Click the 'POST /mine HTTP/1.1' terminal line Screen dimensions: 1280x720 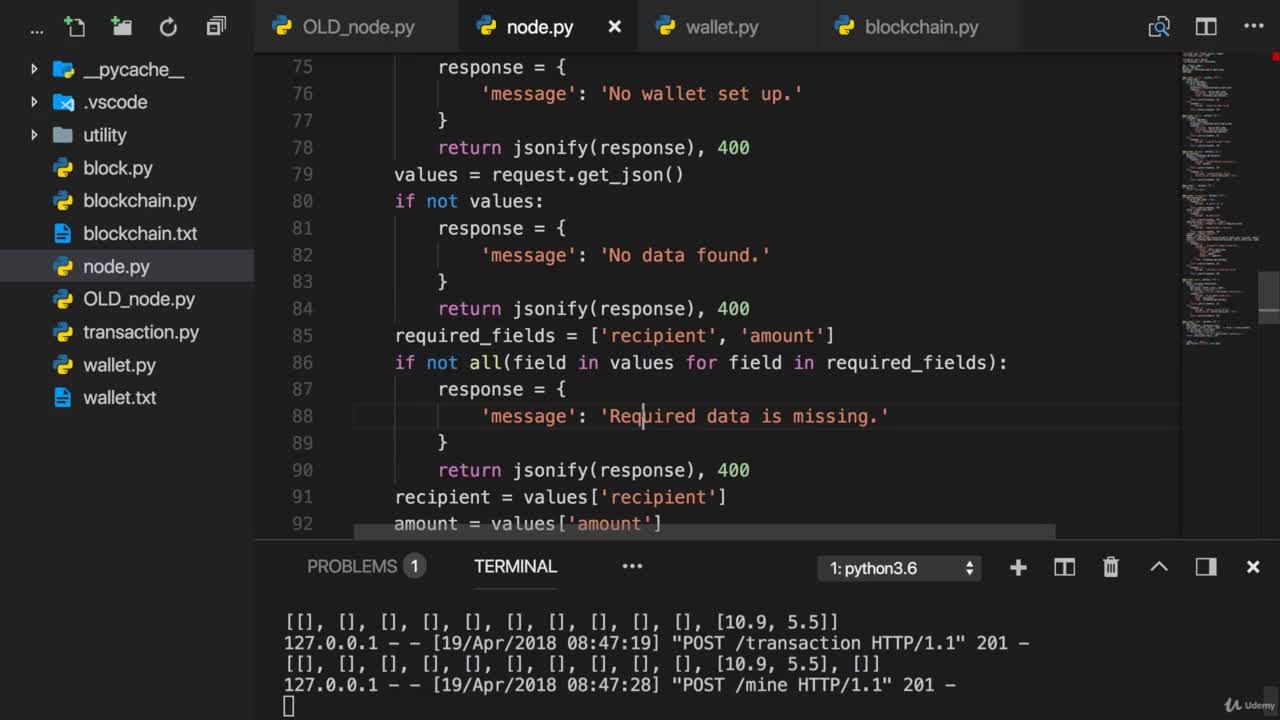coord(620,685)
